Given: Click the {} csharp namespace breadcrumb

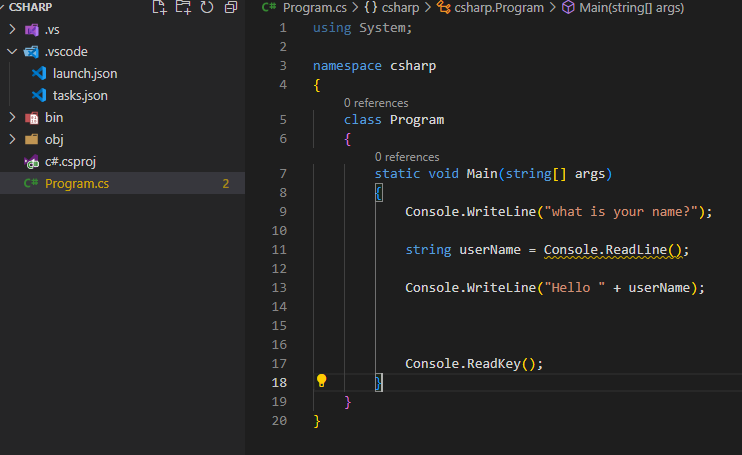Looking at the screenshot, I should tap(392, 8).
